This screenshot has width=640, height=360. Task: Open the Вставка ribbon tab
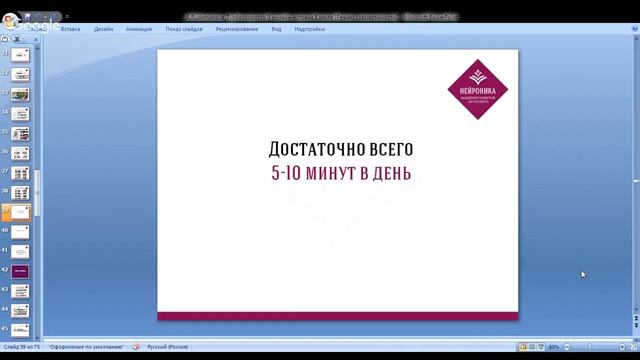[x=70, y=29]
